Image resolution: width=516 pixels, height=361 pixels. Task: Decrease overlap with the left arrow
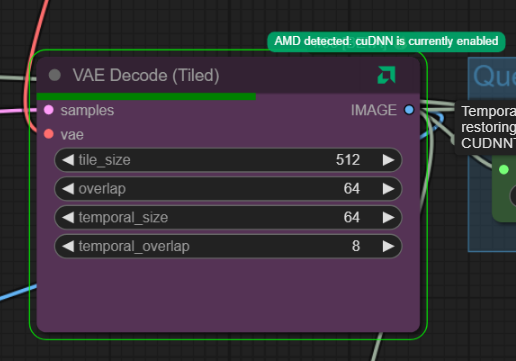coord(68,189)
